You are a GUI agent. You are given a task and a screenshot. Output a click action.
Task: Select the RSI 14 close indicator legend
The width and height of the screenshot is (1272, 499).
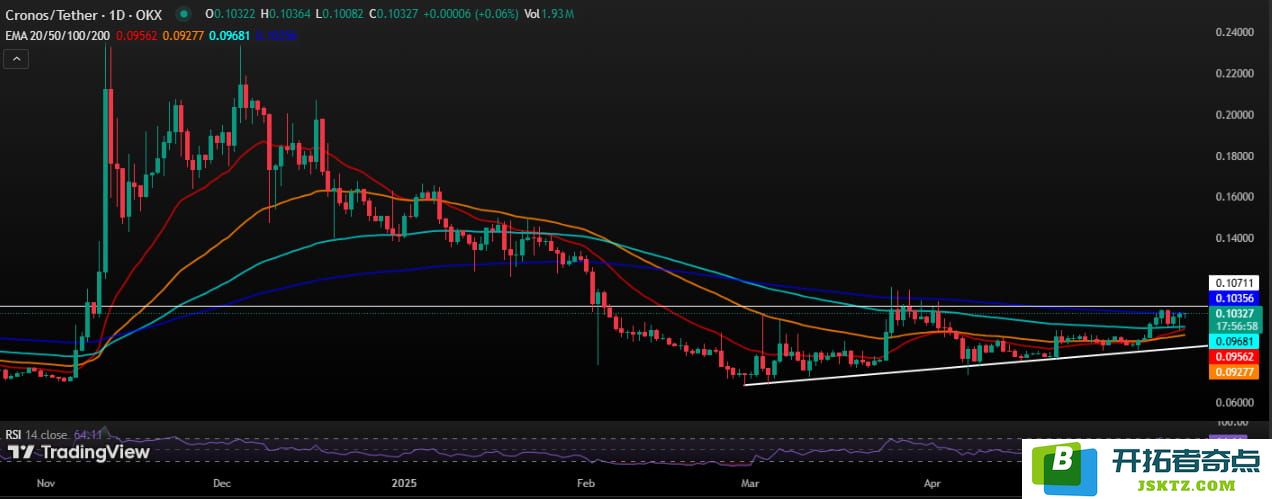(x=38, y=435)
